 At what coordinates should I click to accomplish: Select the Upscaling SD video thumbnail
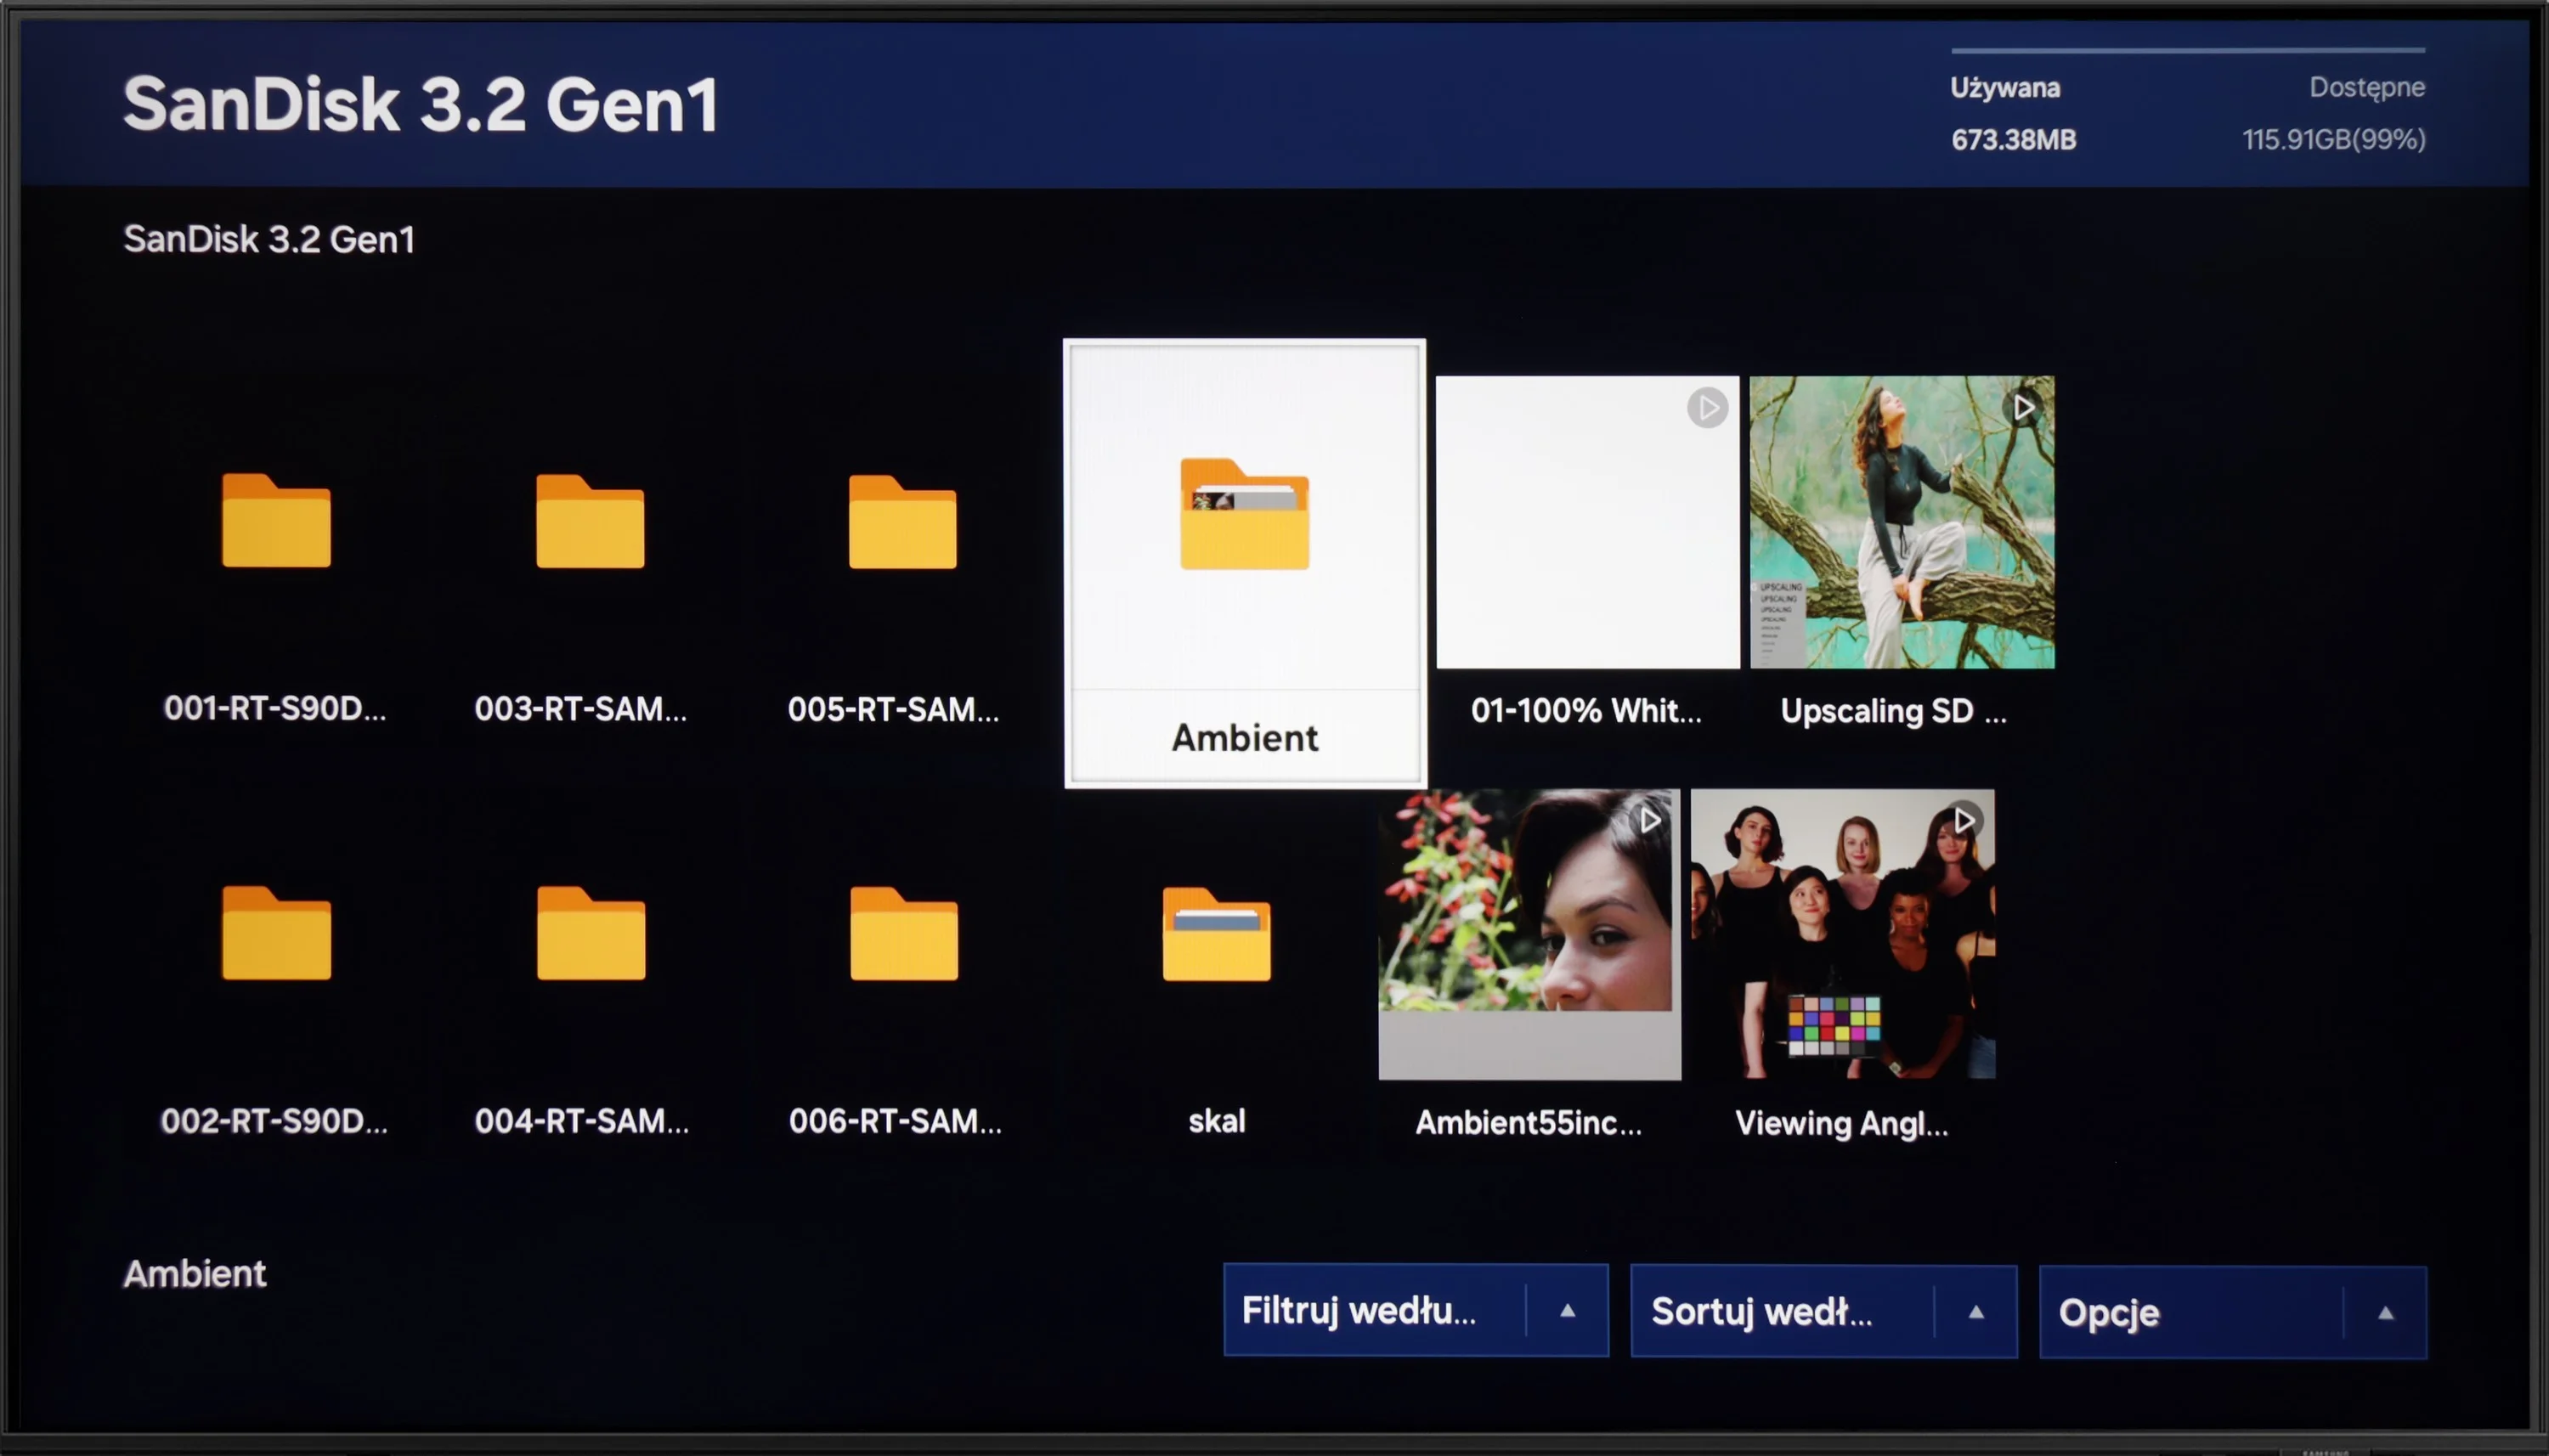point(1902,522)
